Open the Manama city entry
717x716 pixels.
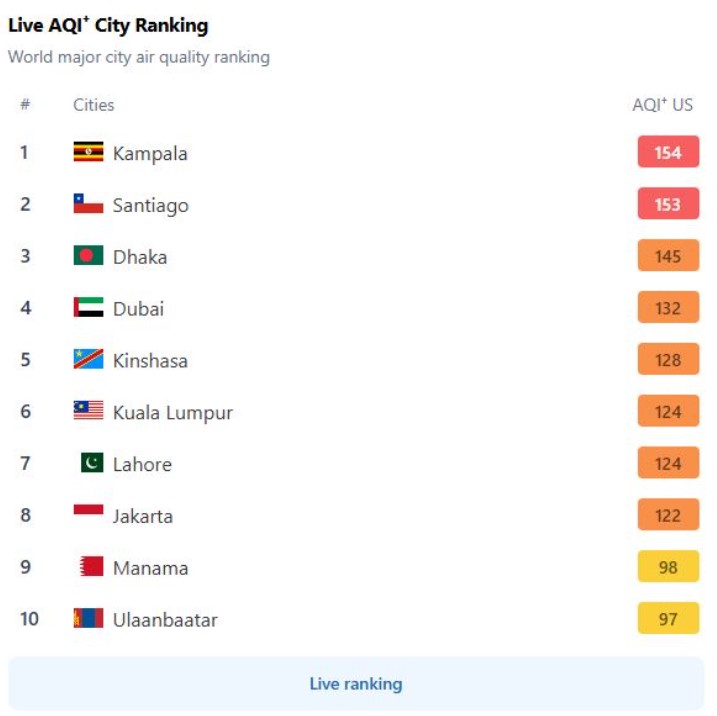click(x=150, y=568)
